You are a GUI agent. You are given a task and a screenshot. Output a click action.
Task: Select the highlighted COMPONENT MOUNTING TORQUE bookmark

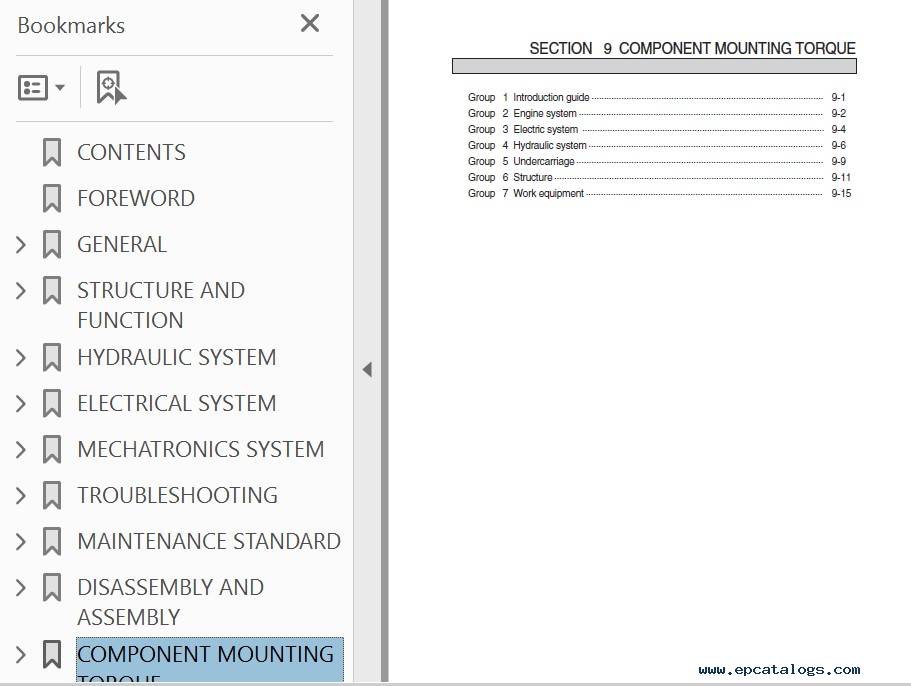210,660
